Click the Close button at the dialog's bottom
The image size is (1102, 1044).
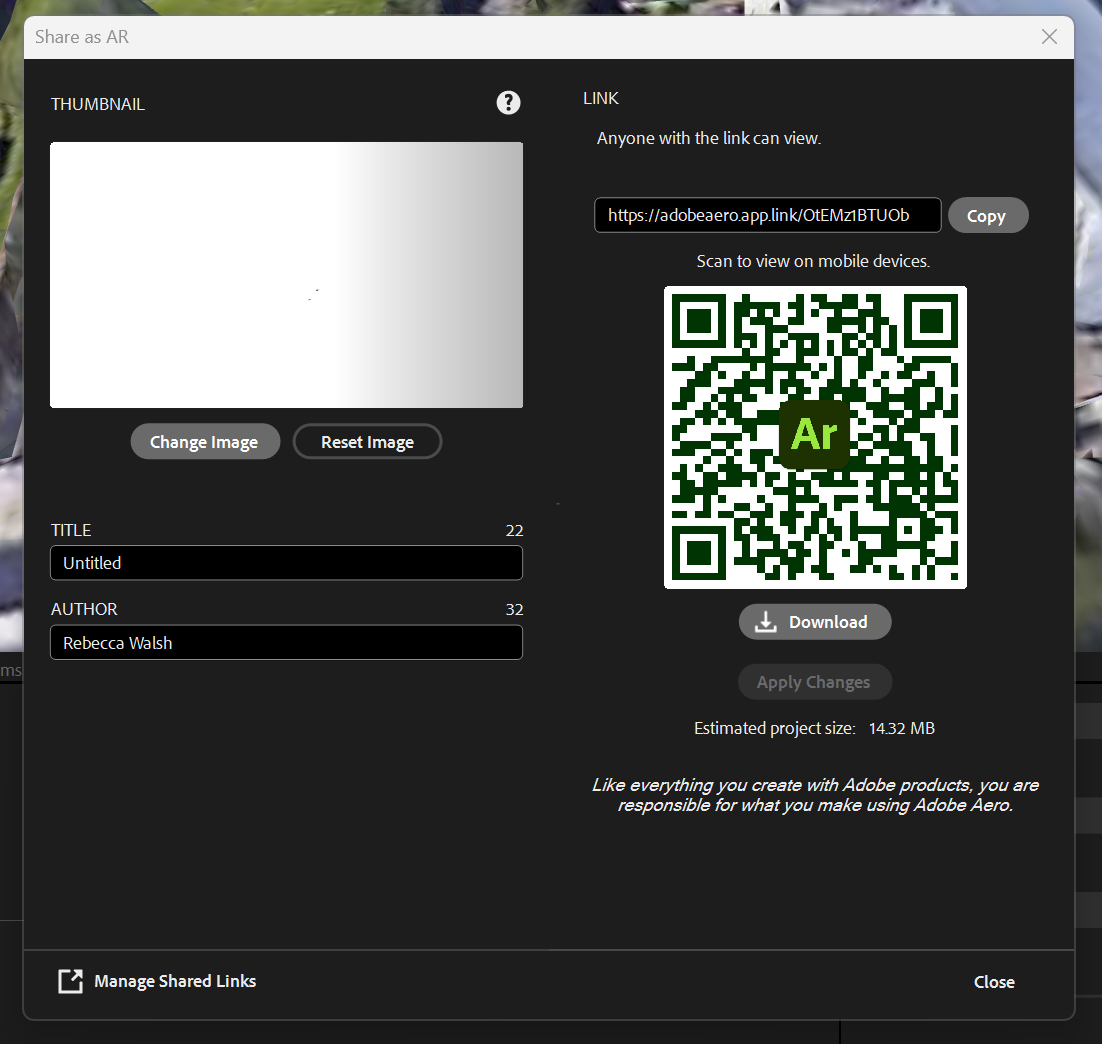[x=994, y=981]
